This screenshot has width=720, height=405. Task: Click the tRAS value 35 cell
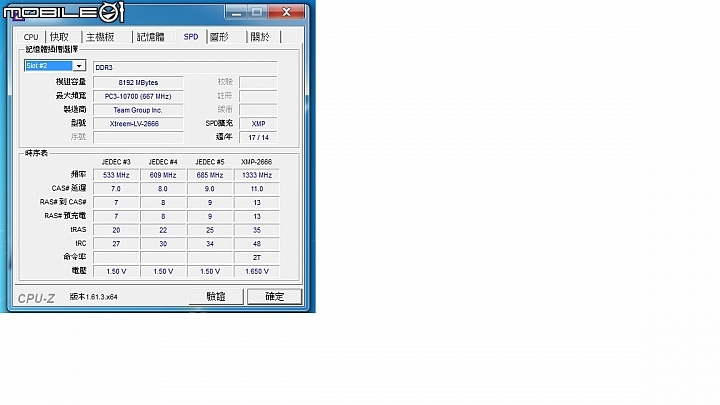(x=257, y=231)
